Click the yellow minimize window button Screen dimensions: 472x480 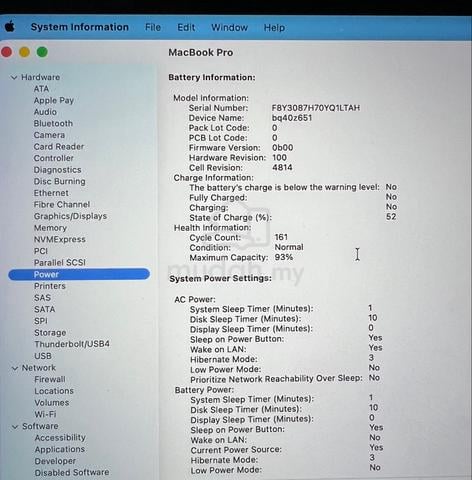24,52
